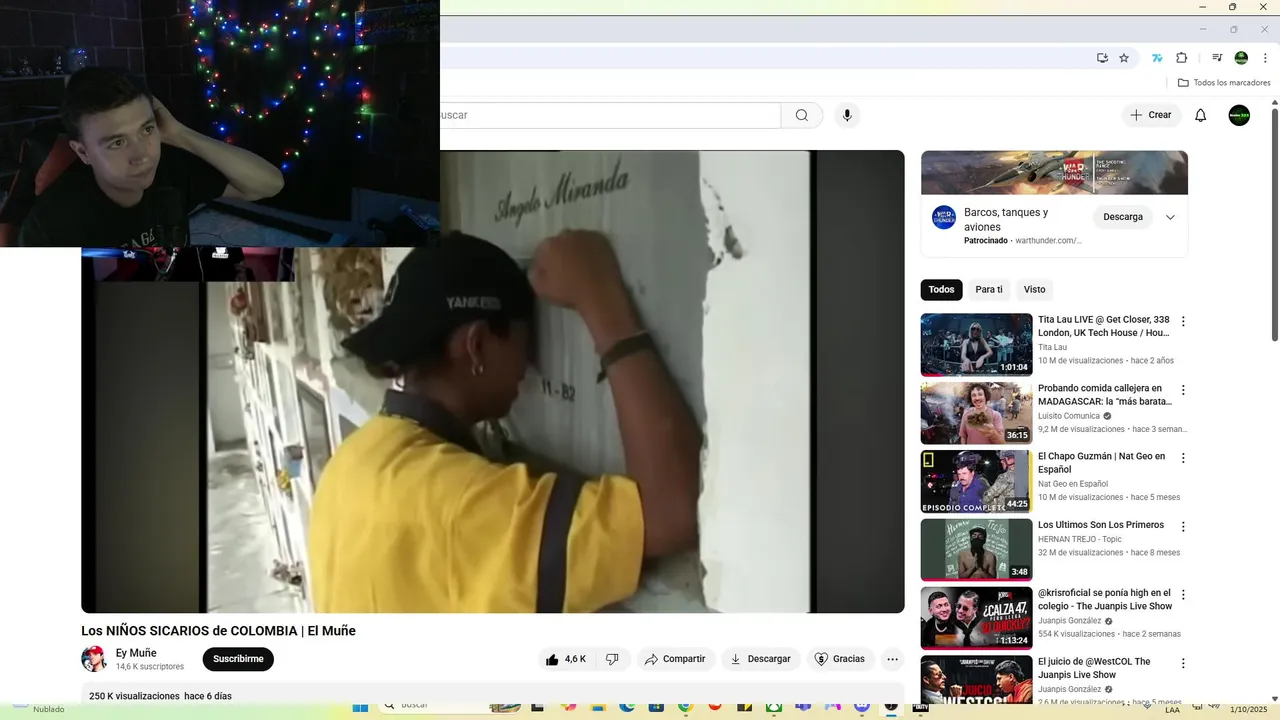Click the Compartir share button
1280x720 pixels.
tap(675, 659)
